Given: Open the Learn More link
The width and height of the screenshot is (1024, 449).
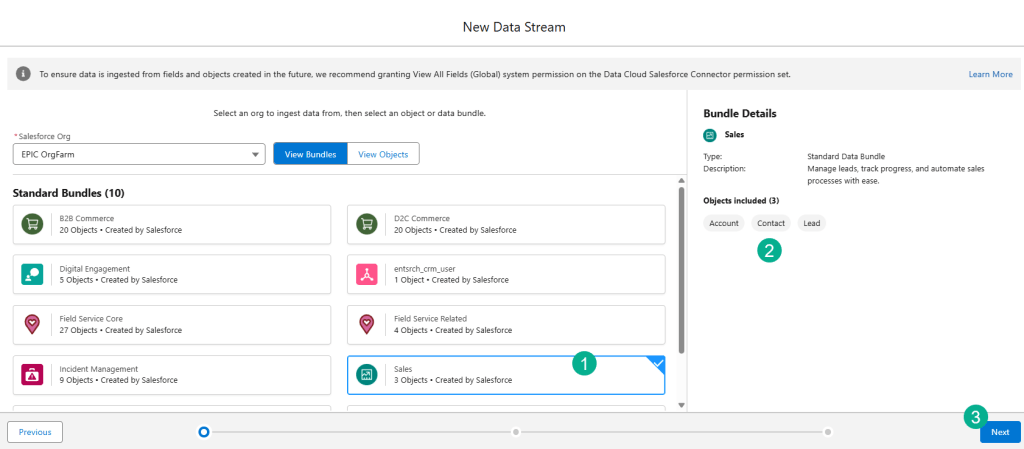Looking at the screenshot, I should coord(989,74).
